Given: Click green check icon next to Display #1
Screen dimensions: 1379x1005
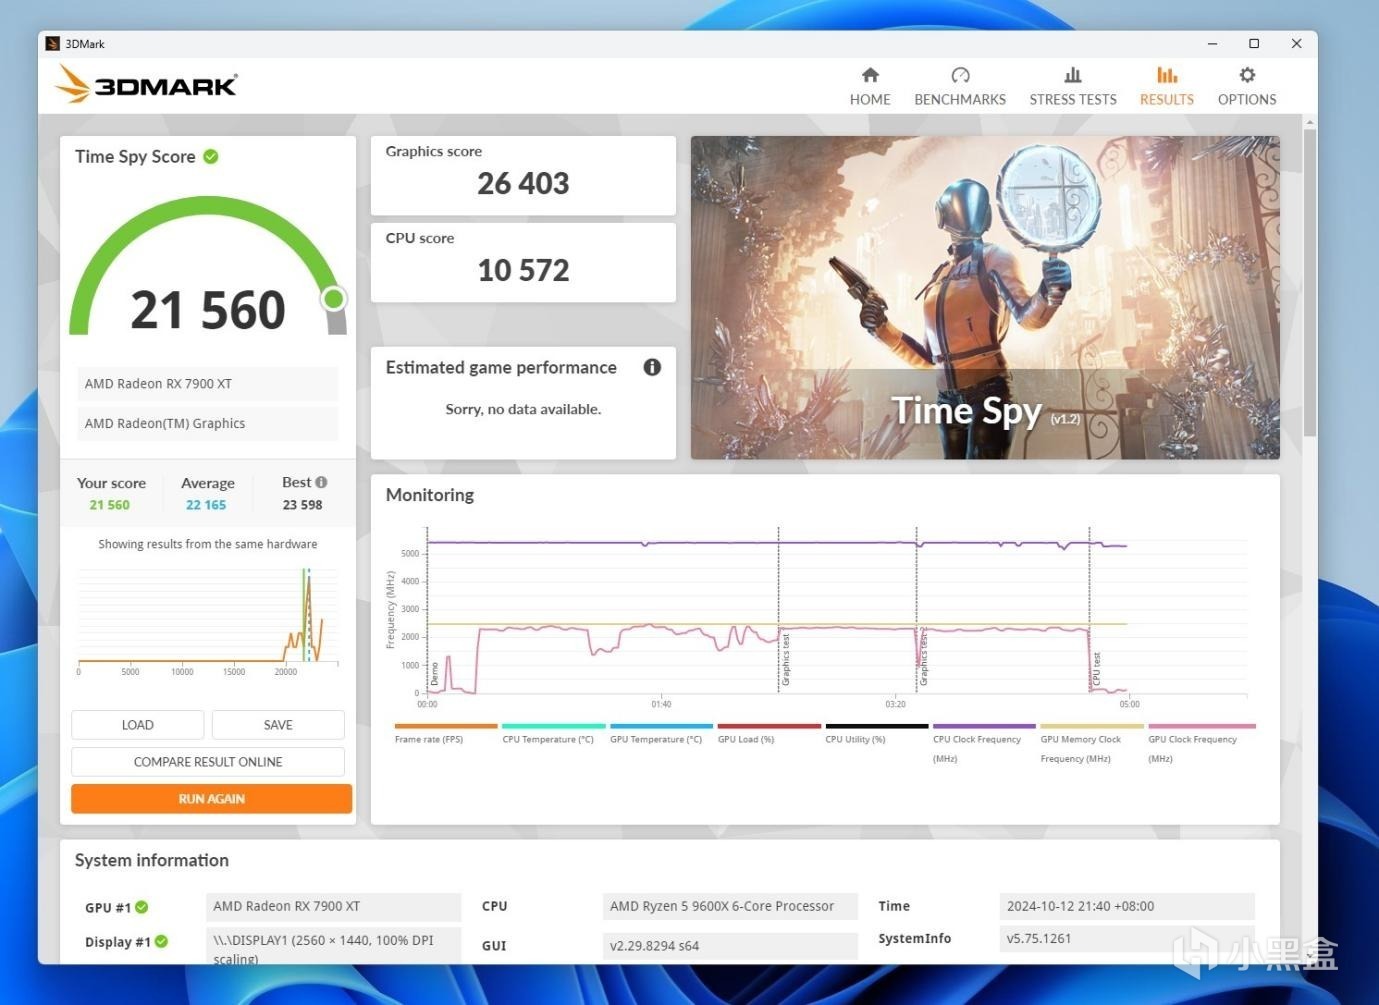Looking at the screenshot, I should tap(162, 941).
